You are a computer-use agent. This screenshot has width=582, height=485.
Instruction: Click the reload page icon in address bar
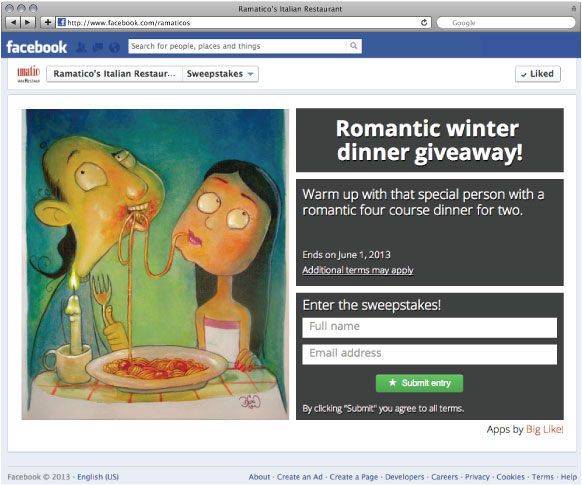click(x=424, y=23)
